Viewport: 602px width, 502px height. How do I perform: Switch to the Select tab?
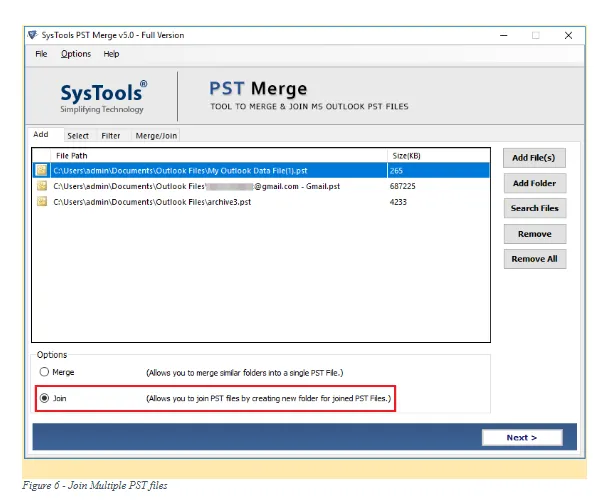tap(78, 136)
